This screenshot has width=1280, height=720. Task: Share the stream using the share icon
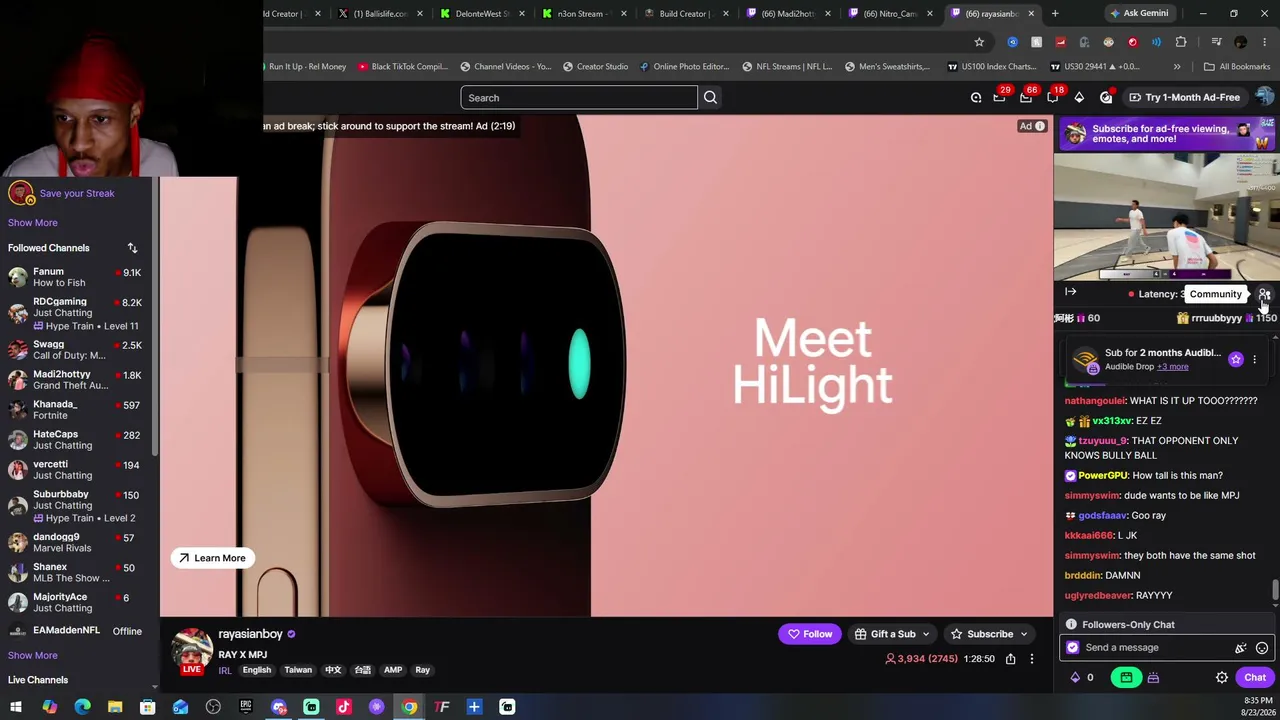tap(1010, 659)
